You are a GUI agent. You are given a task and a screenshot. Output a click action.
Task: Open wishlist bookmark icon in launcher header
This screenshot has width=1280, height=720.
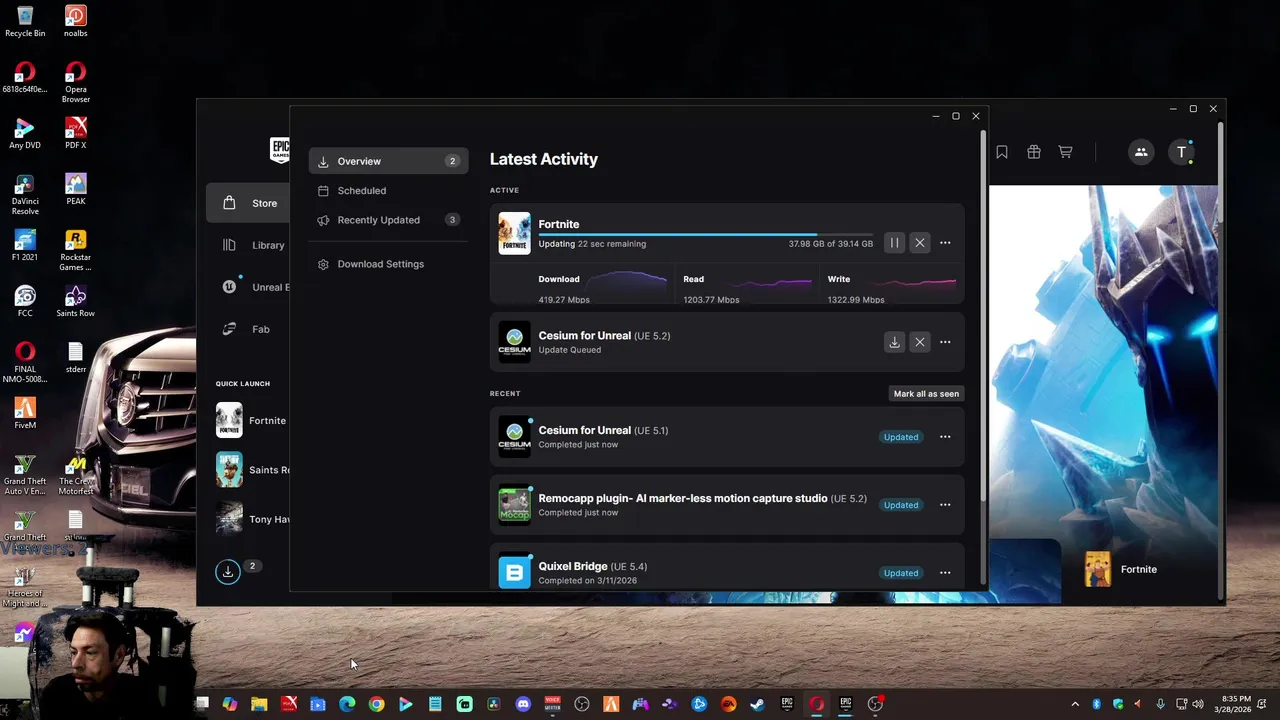pos(1002,152)
